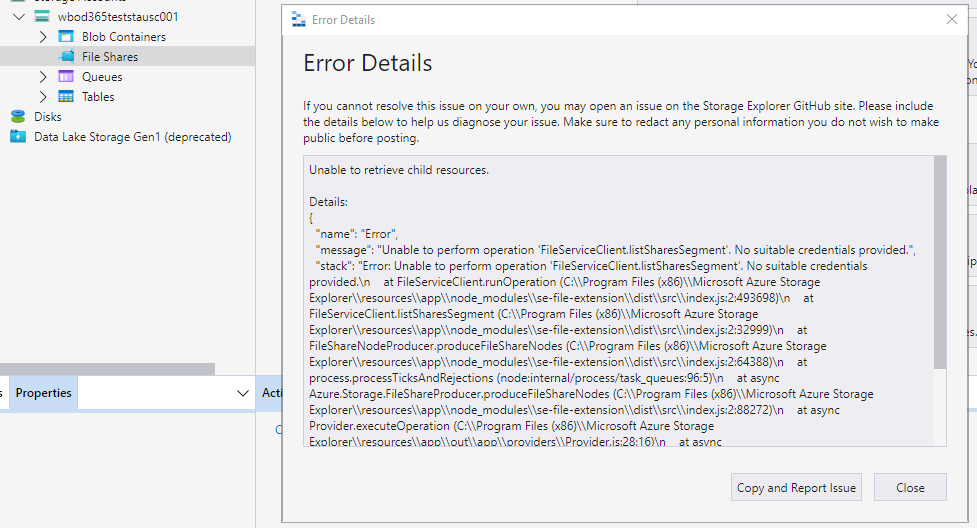Click the horizontal scrollbar under the tree panel
Image resolution: width=977 pixels, height=528 pixels.
107,369
